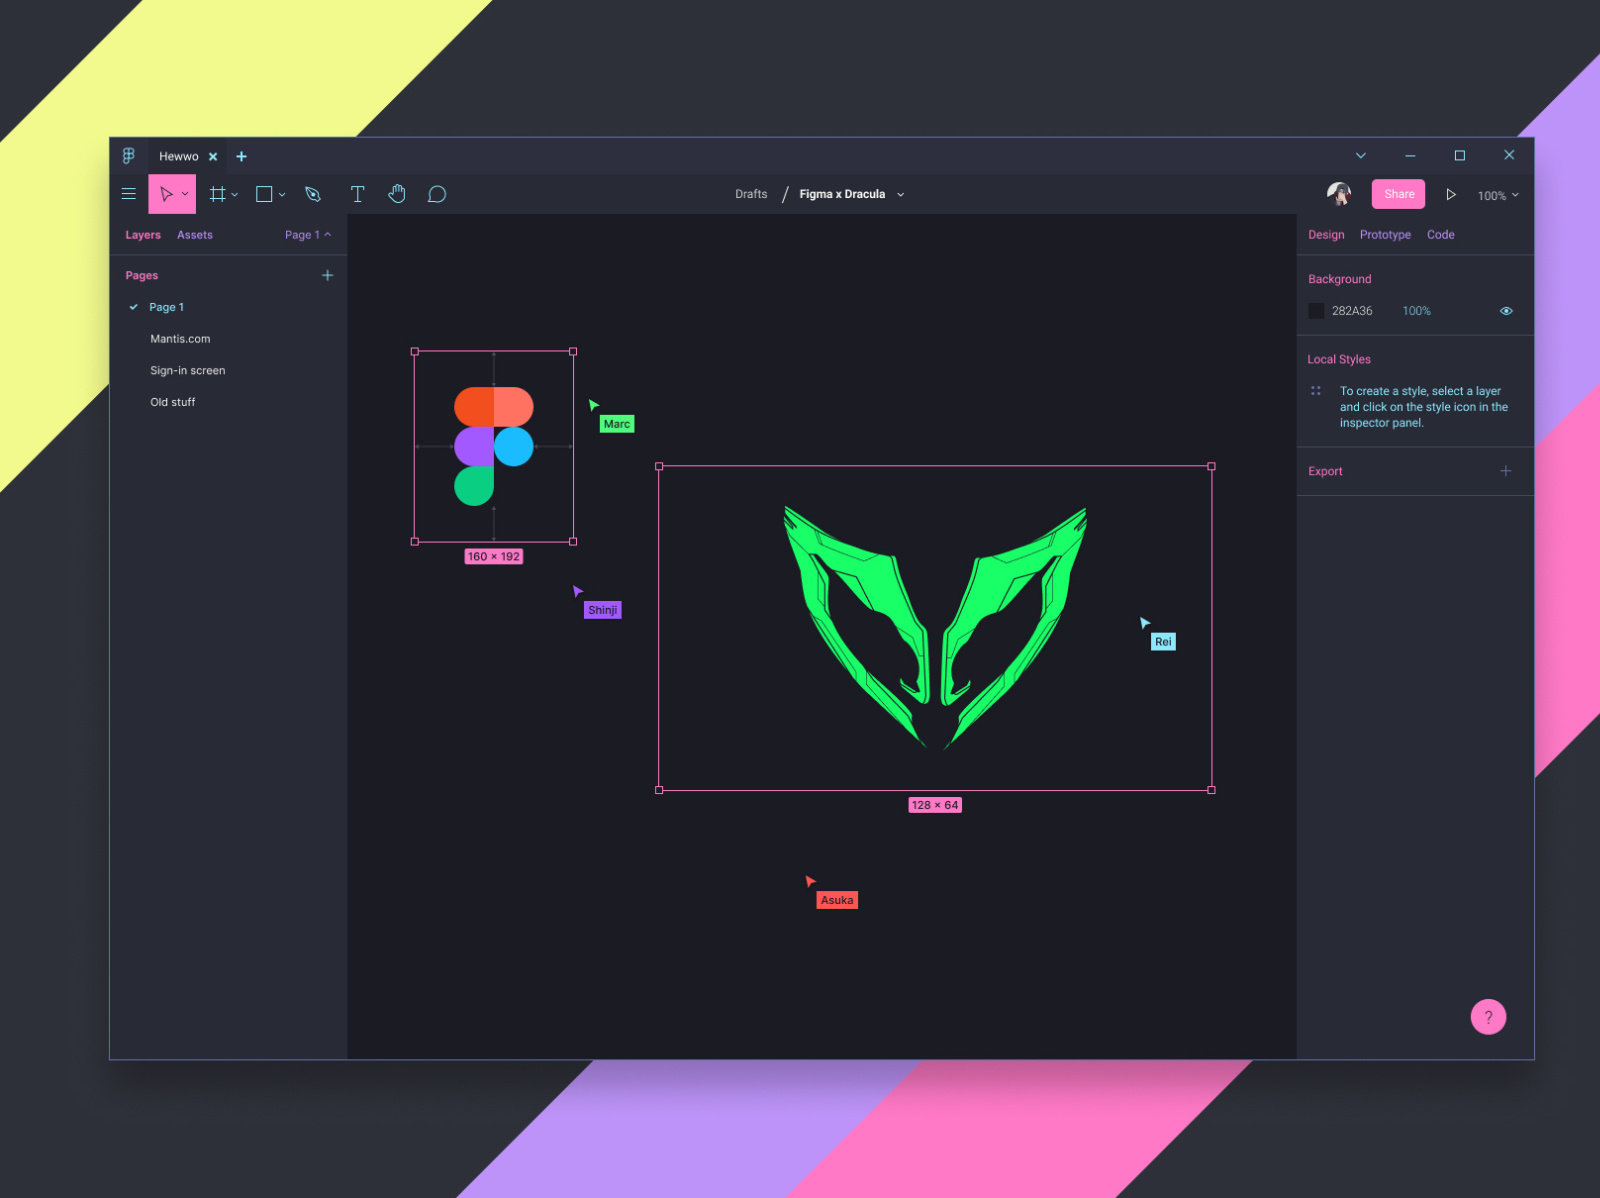1600x1198 pixels.
Task: Open the Assets panel tab
Action: [x=194, y=234]
